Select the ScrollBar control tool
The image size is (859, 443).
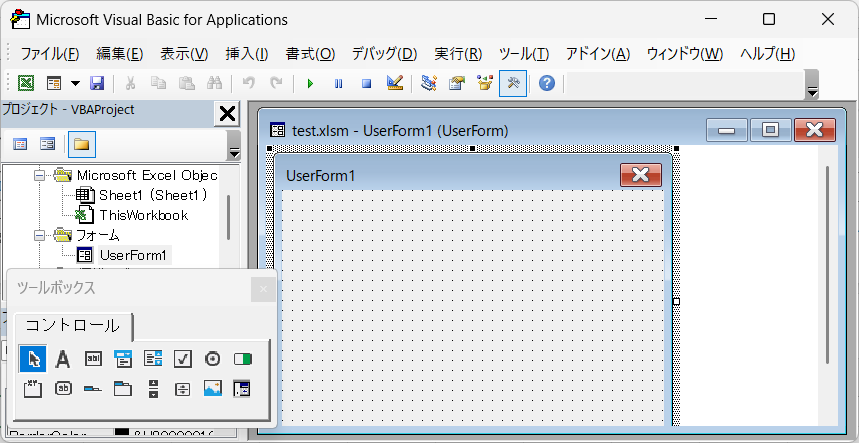(x=153, y=388)
